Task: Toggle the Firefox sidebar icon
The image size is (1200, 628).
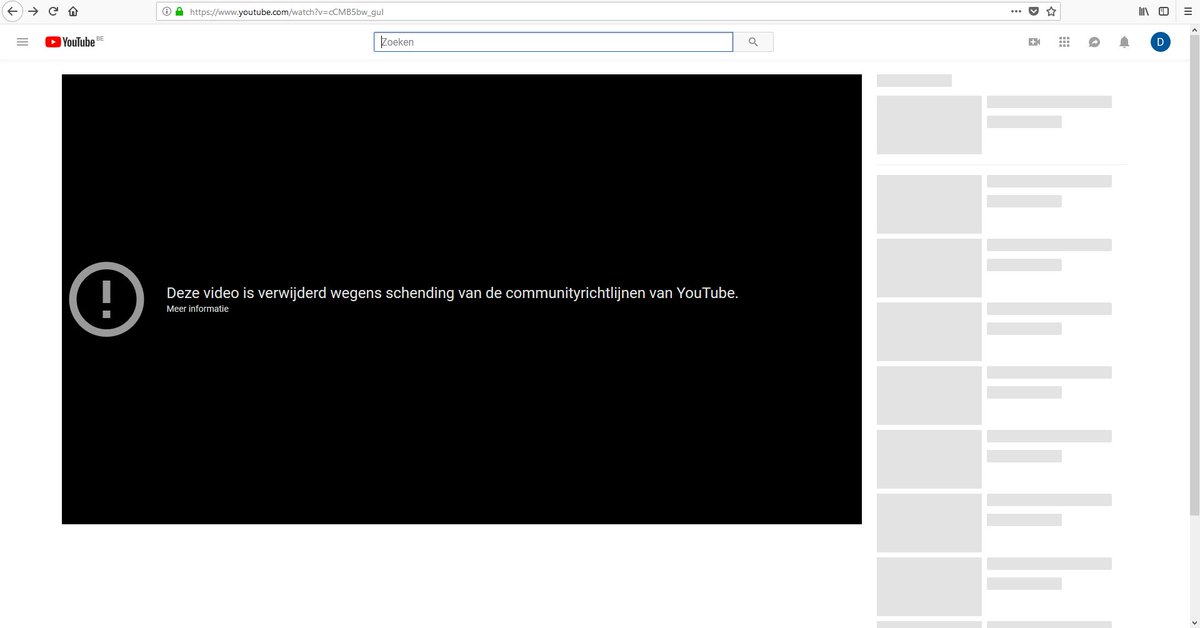Action: (1163, 12)
